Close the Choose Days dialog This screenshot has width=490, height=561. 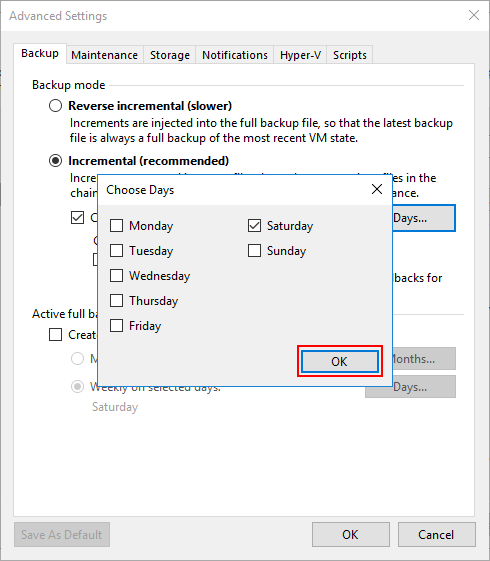click(377, 189)
